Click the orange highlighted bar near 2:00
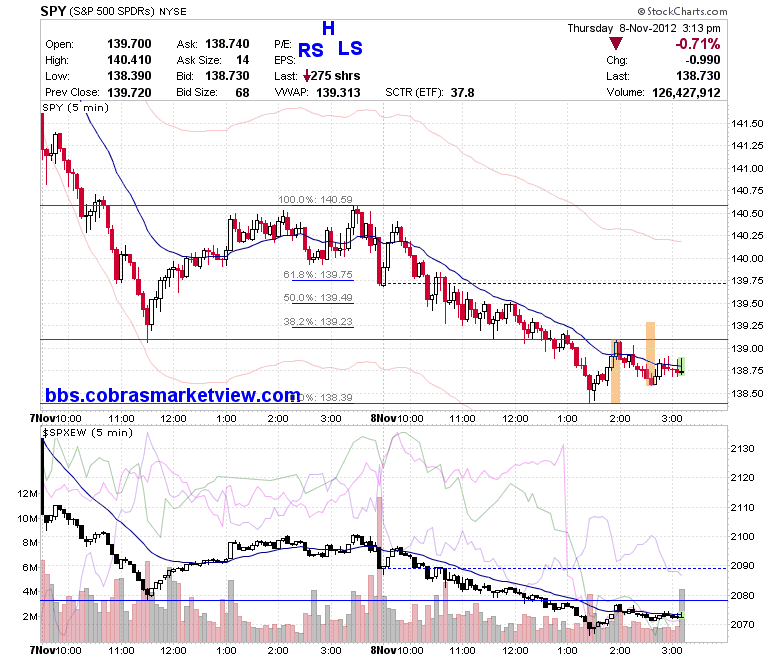The width and height of the screenshot is (780, 659). [615, 371]
